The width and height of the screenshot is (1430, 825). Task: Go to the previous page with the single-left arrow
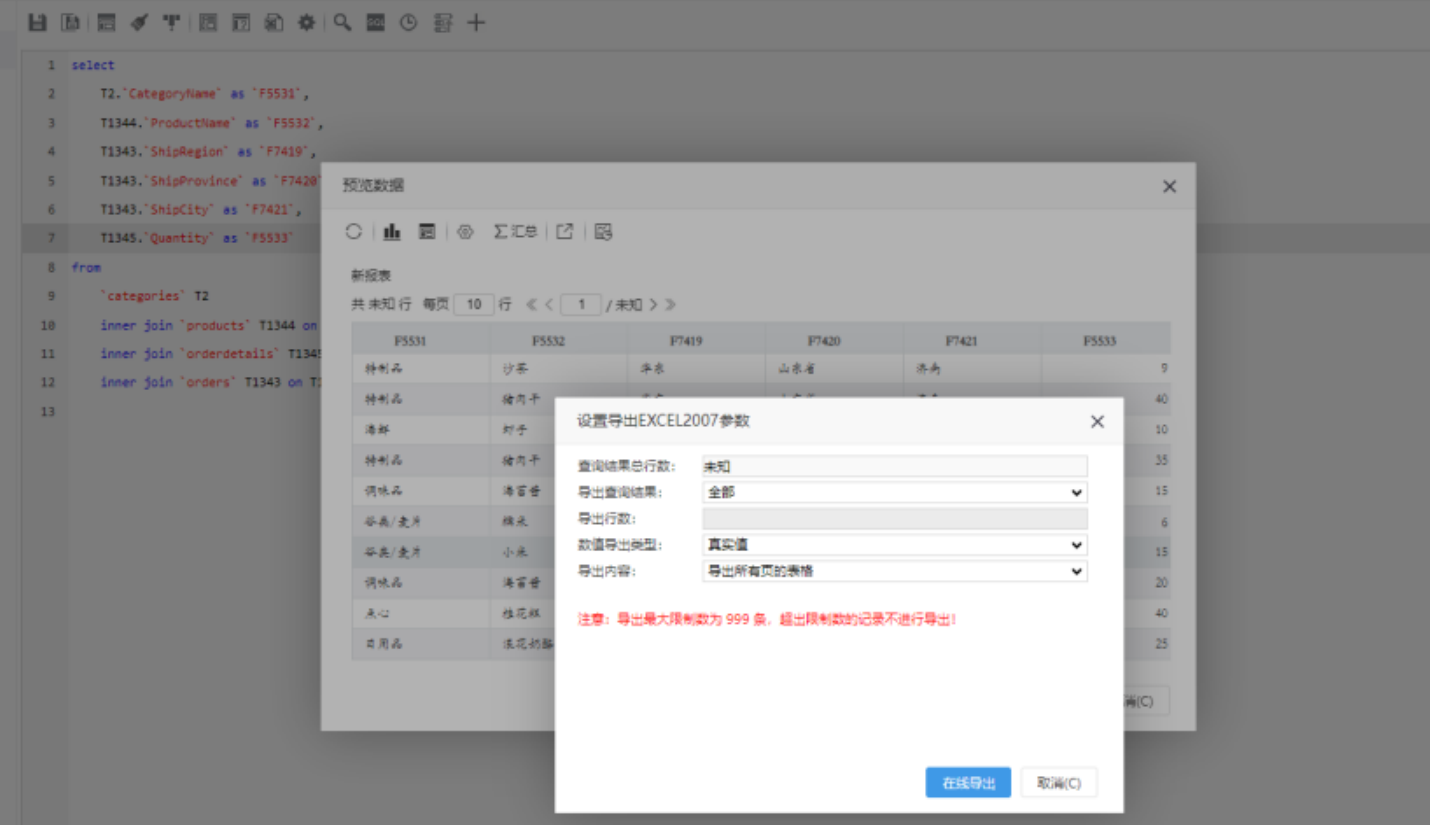pyautogui.click(x=549, y=304)
